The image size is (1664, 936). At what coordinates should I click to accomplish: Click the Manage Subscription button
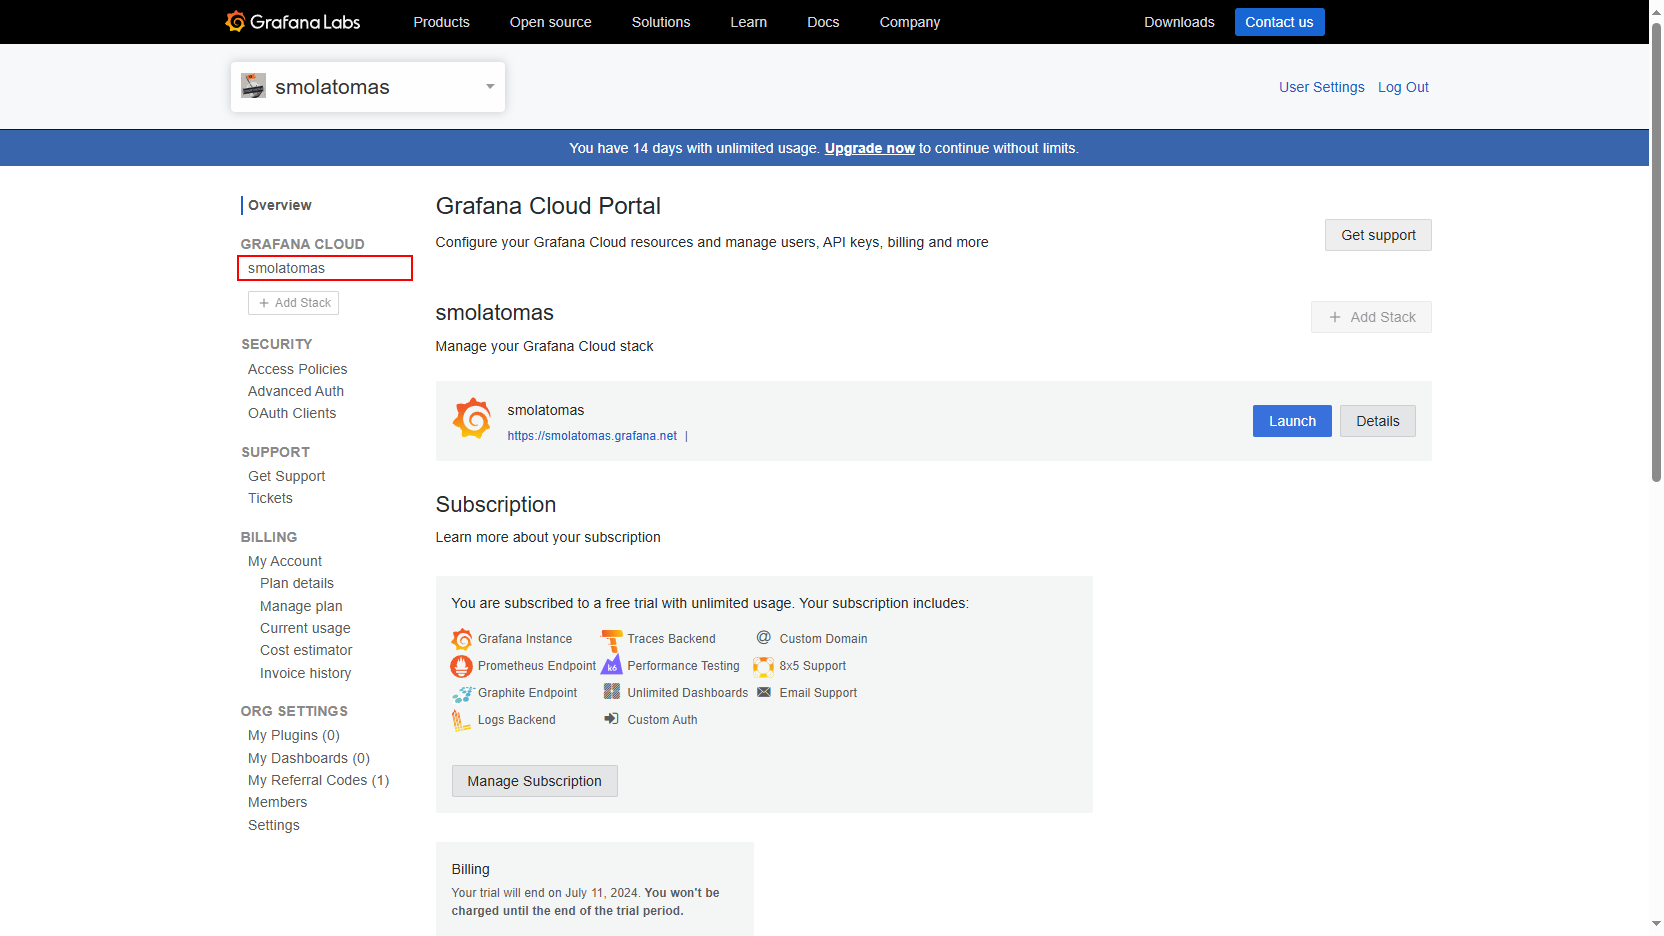pos(534,781)
